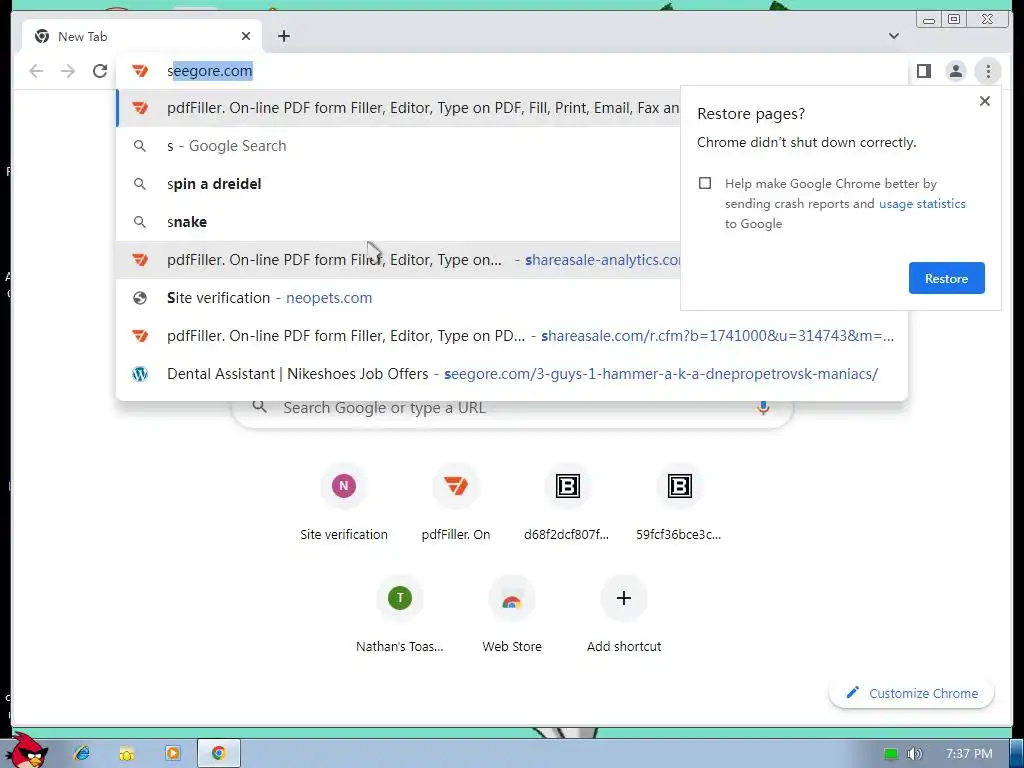Viewport: 1024px width, 768px height.
Task: Follow the 'usage statistics' link
Action: point(922,203)
